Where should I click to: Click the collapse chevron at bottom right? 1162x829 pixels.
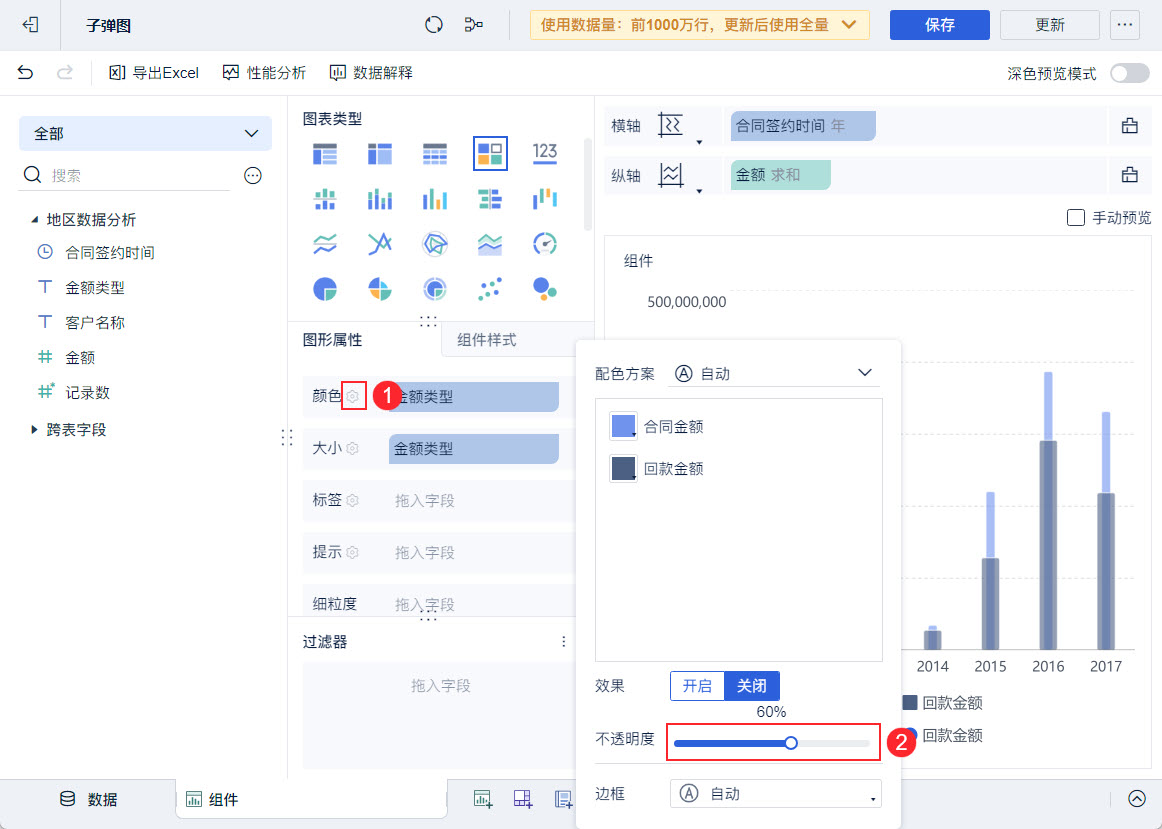point(1137,799)
